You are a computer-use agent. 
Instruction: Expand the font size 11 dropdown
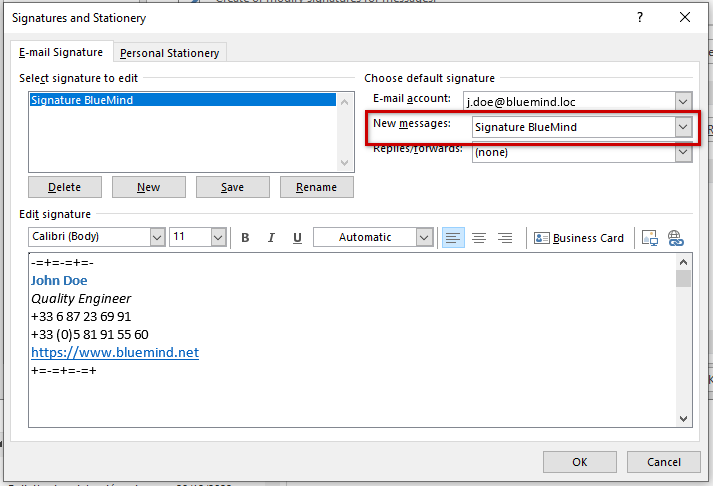218,237
